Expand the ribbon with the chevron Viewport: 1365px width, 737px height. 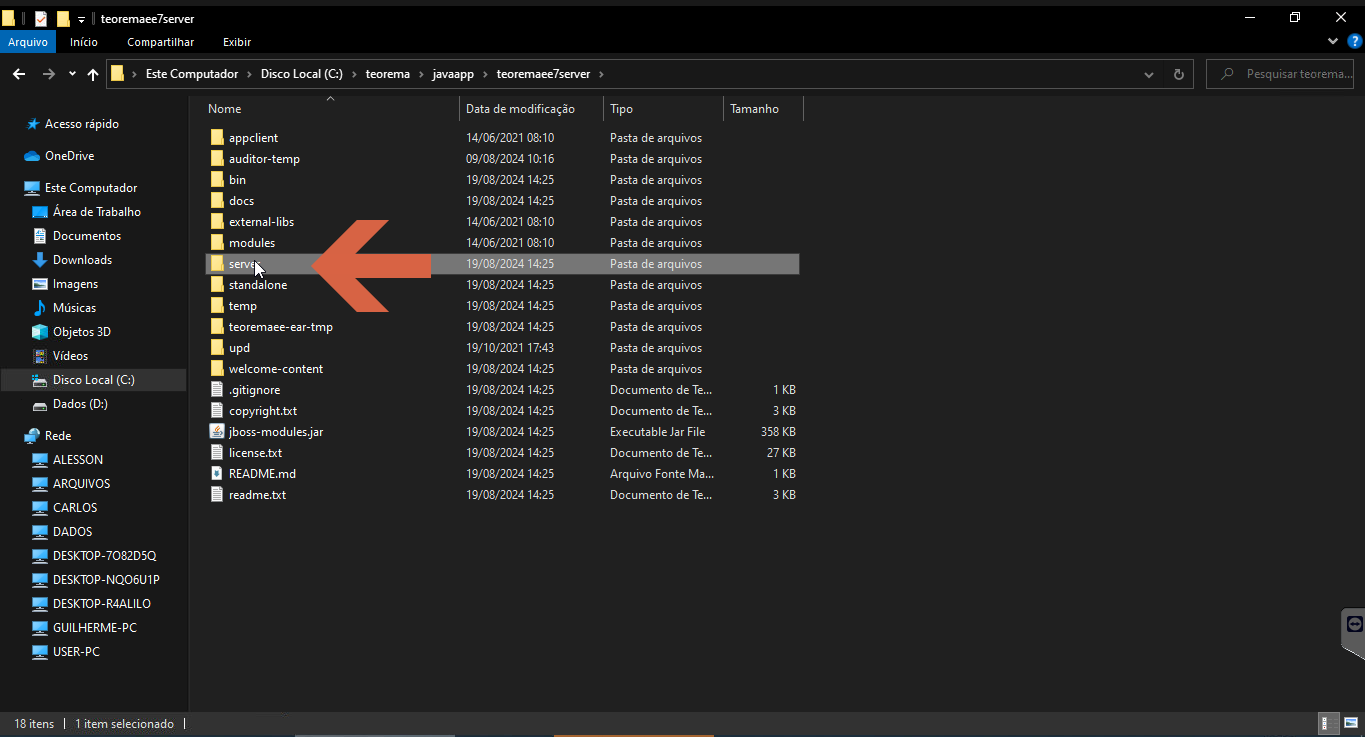(x=1333, y=42)
